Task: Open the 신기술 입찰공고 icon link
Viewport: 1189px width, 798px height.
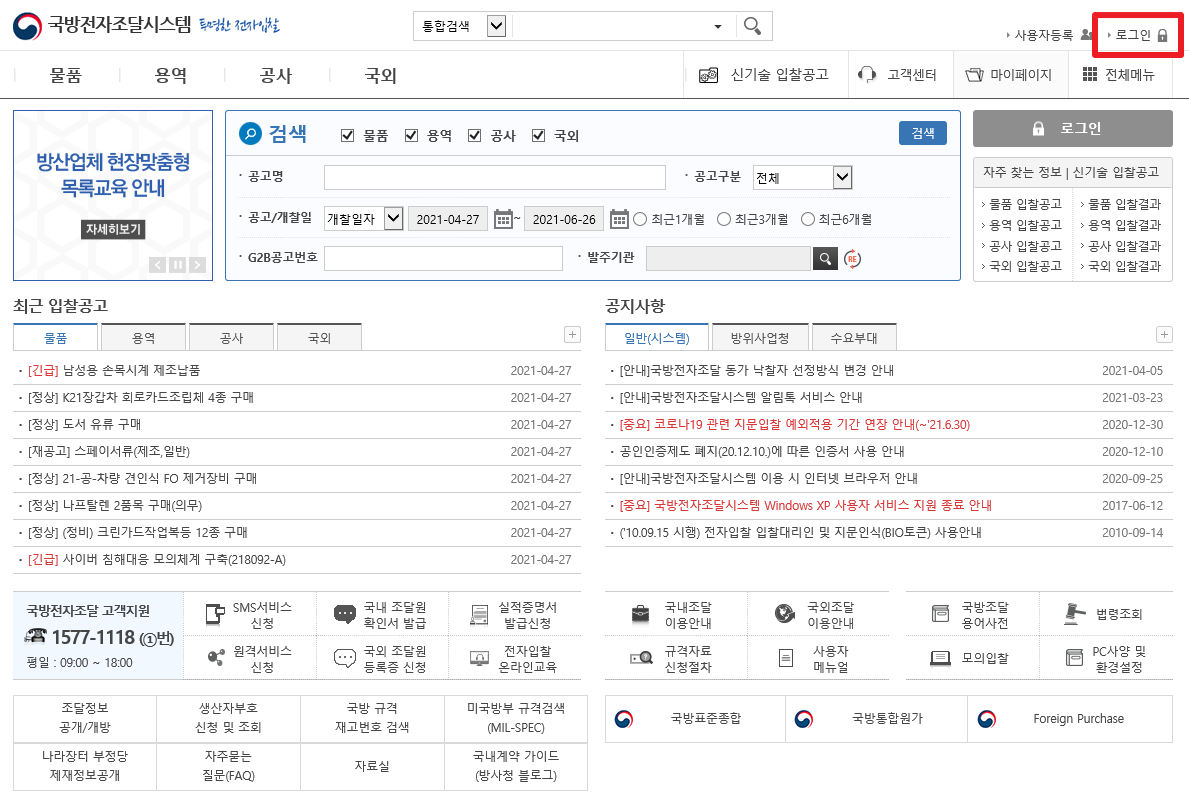Action: tap(708, 75)
